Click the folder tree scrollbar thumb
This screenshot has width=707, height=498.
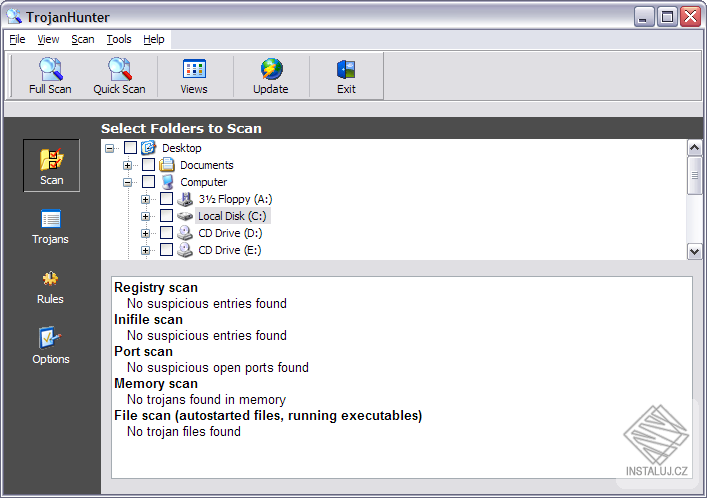pos(694,175)
